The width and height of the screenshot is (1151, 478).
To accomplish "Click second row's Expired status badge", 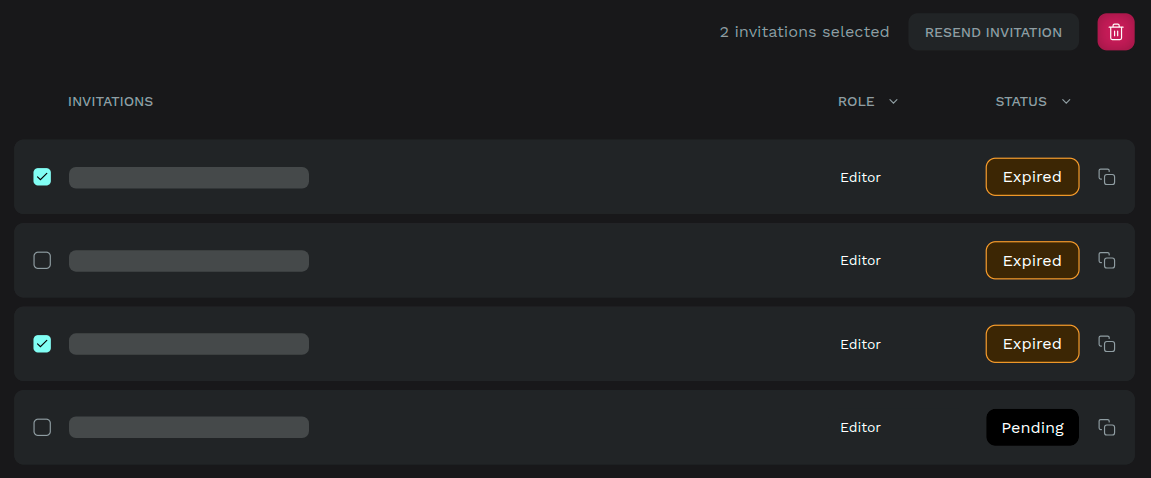I will [1032, 260].
